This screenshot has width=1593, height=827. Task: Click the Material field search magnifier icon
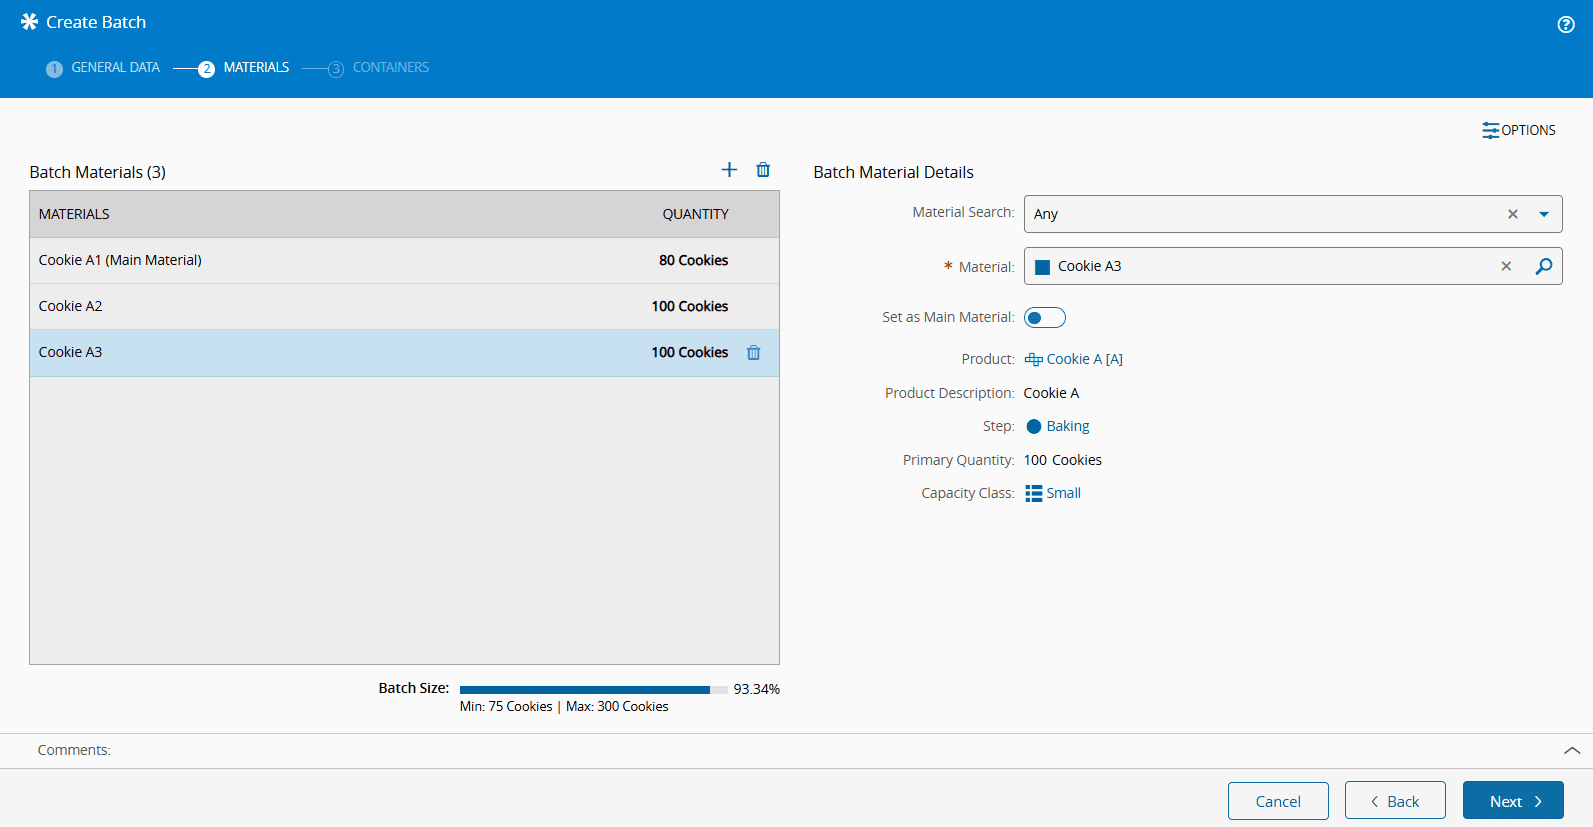[x=1544, y=266]
